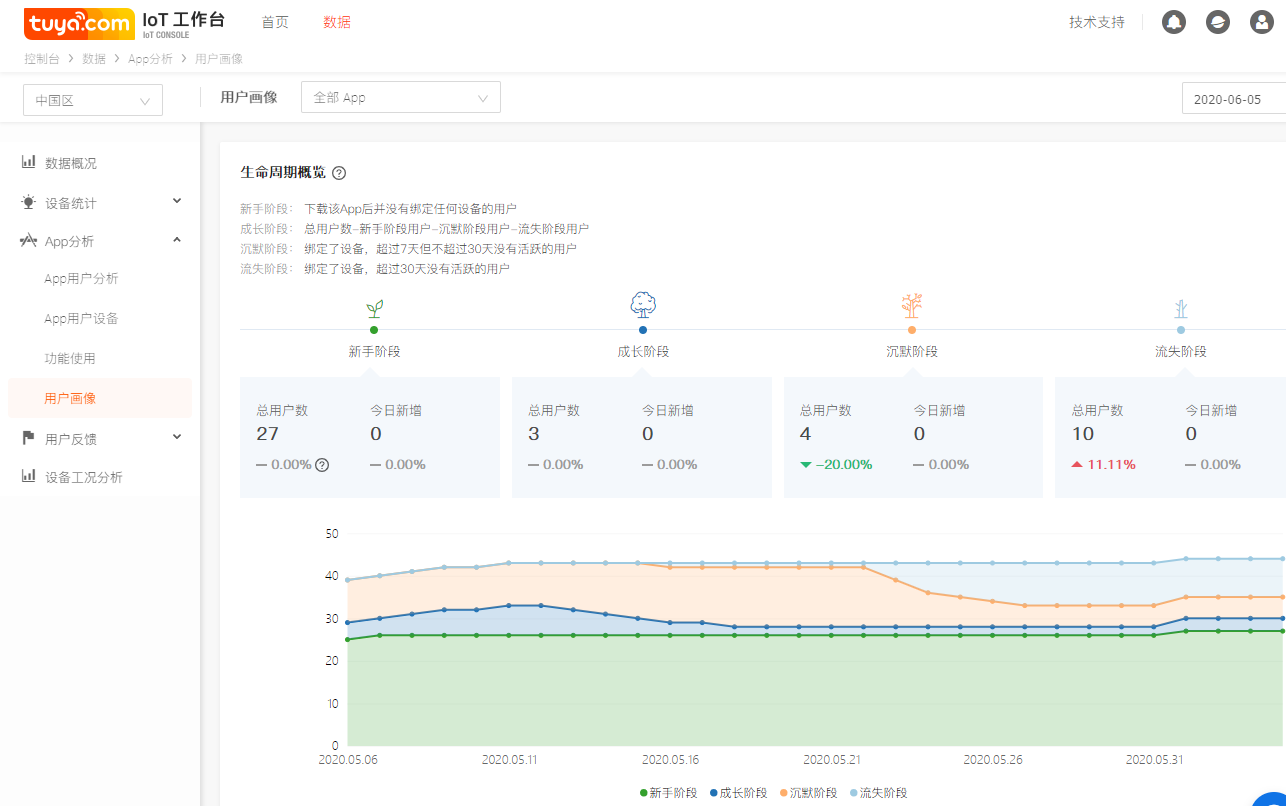Screen dimensions: 1286x806
Task: Click the green down arrow by -20.00%
Action: point(806,465)
